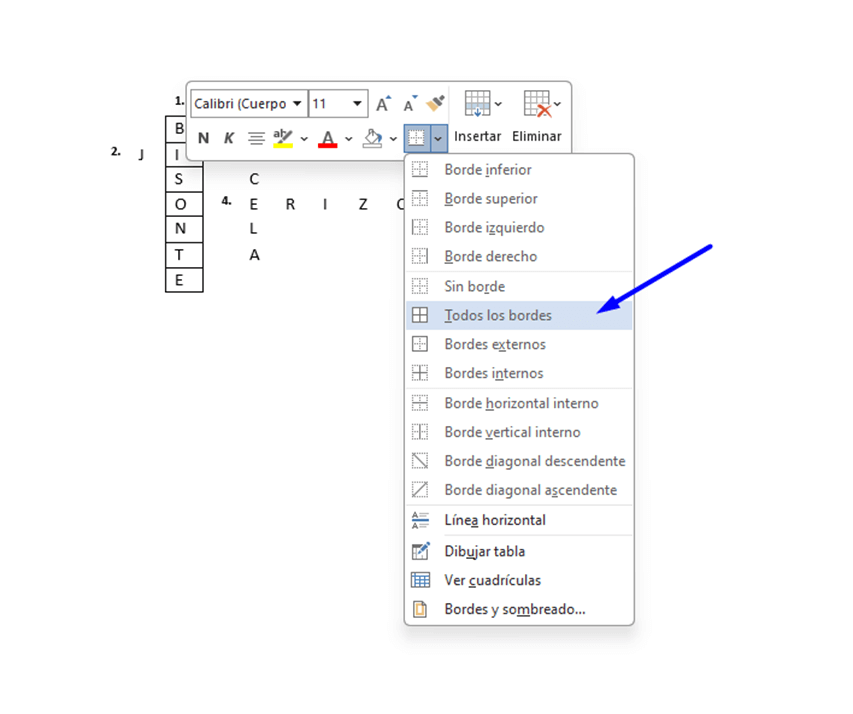Click the shading paint bucket icon
This screenshot has height=714, width=853.
pyautogui.click(x=373, y=138)
